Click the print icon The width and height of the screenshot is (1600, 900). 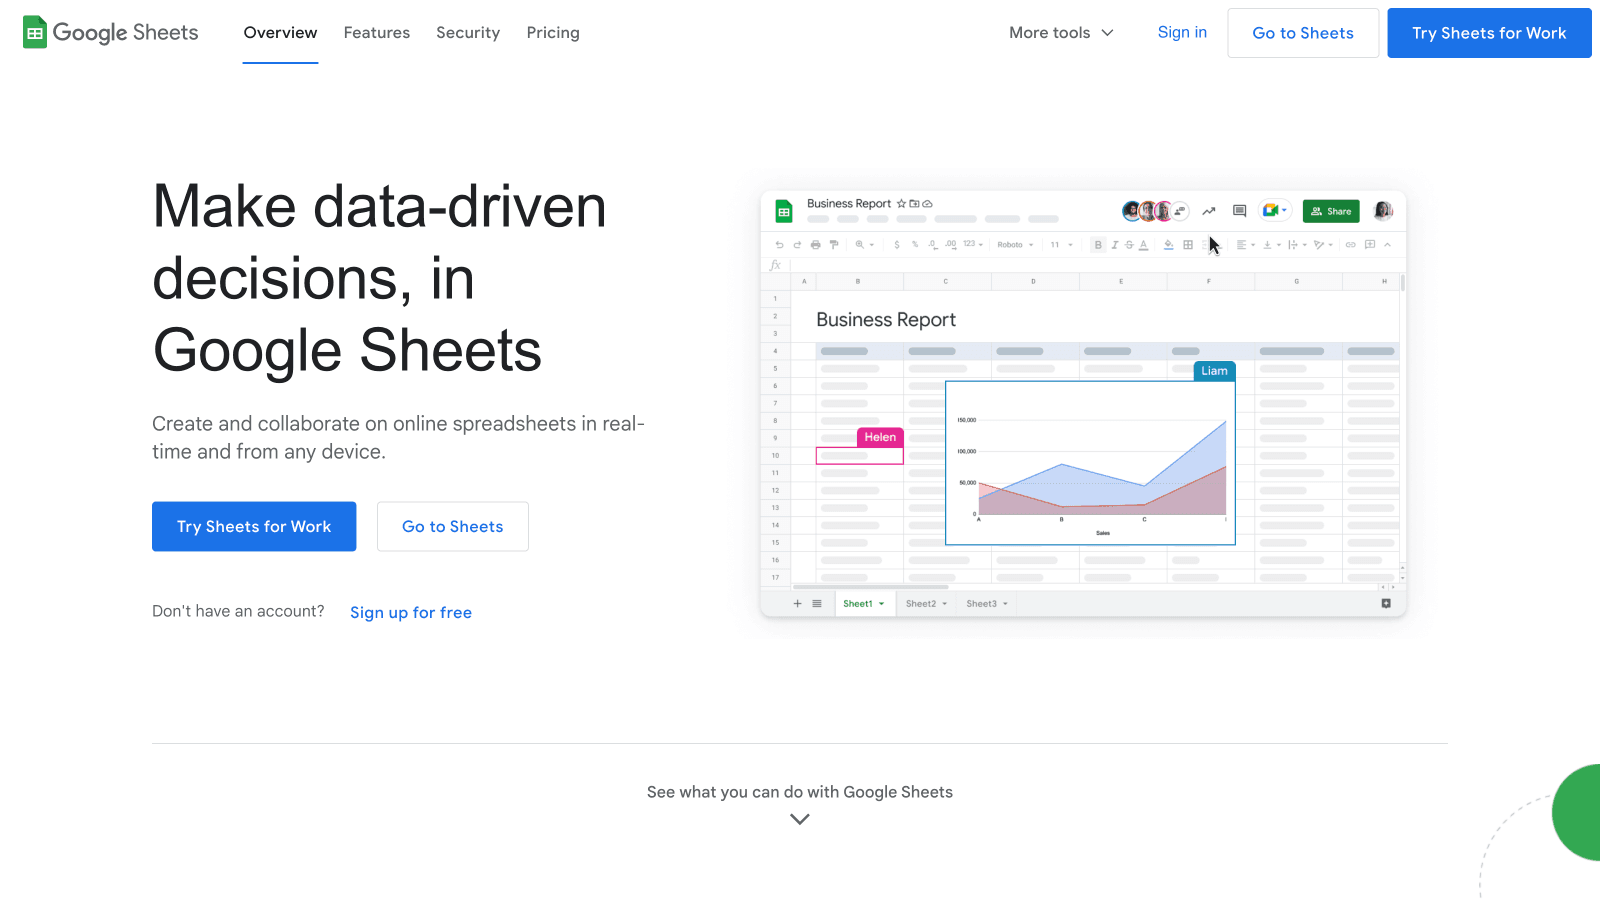(x=815, y=244)
